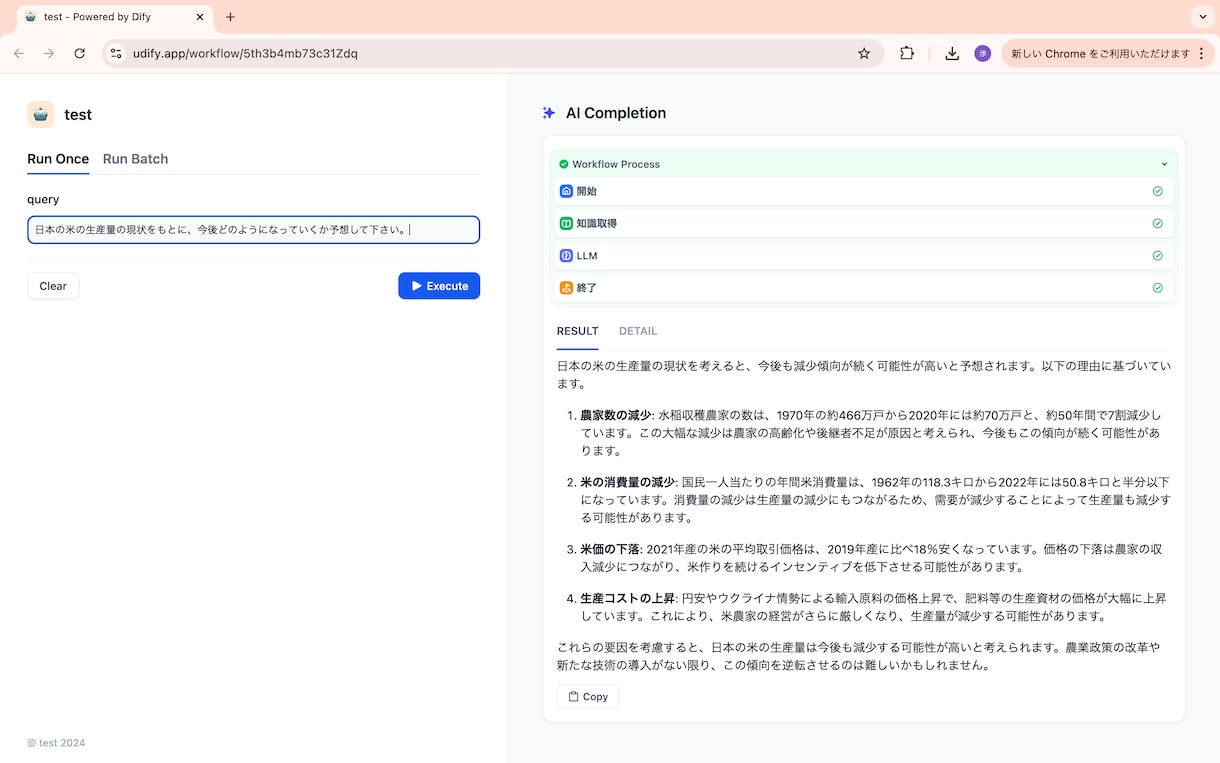Click the Execute button

(439, 286)
